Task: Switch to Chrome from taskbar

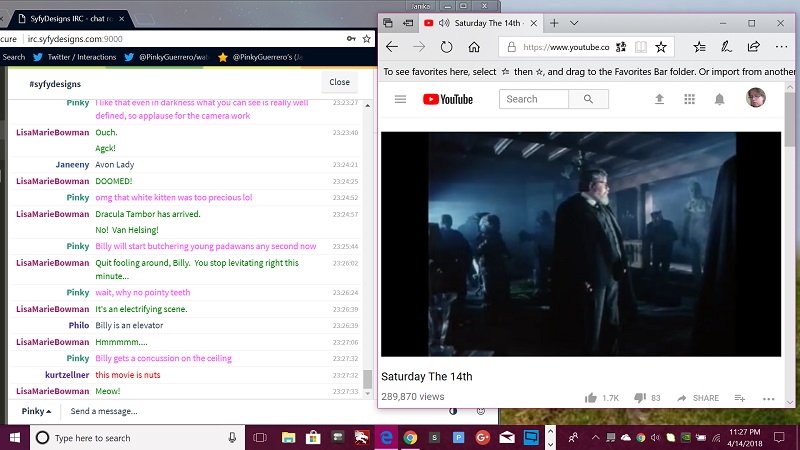Action: (410, 438)
